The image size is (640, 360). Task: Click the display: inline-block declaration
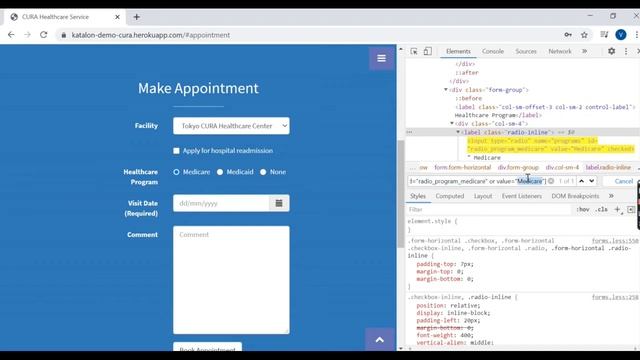click(453, 313)
